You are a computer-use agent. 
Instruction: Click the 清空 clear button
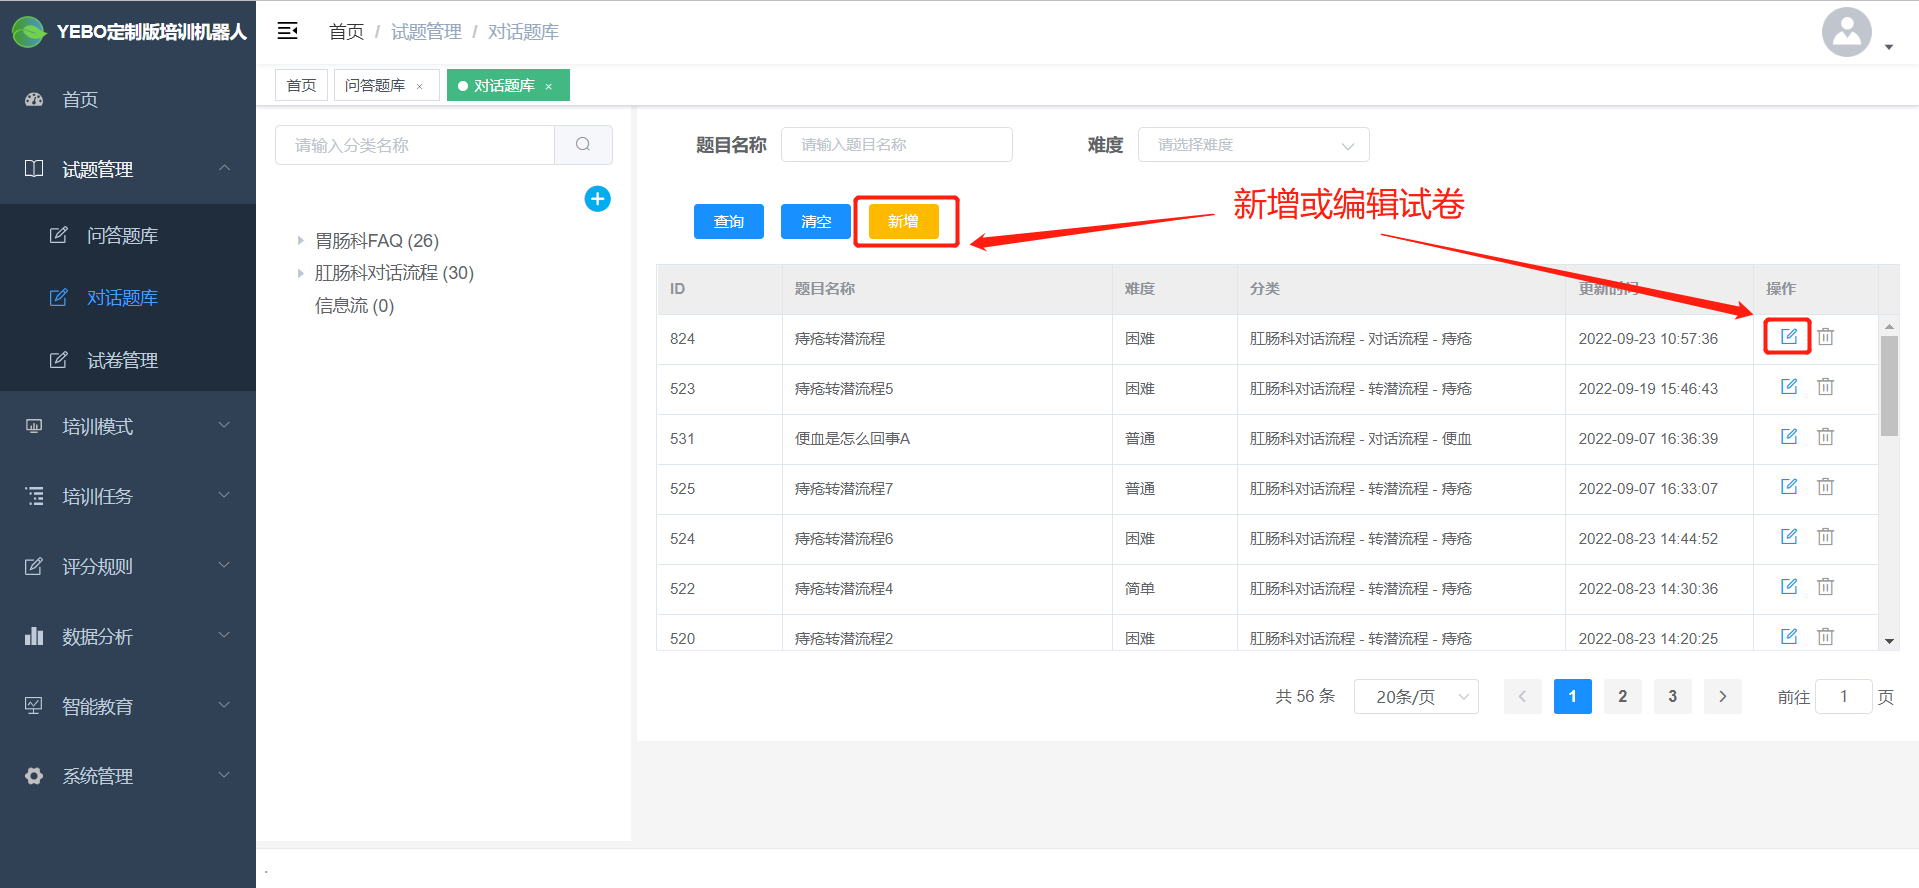[816, 221]
